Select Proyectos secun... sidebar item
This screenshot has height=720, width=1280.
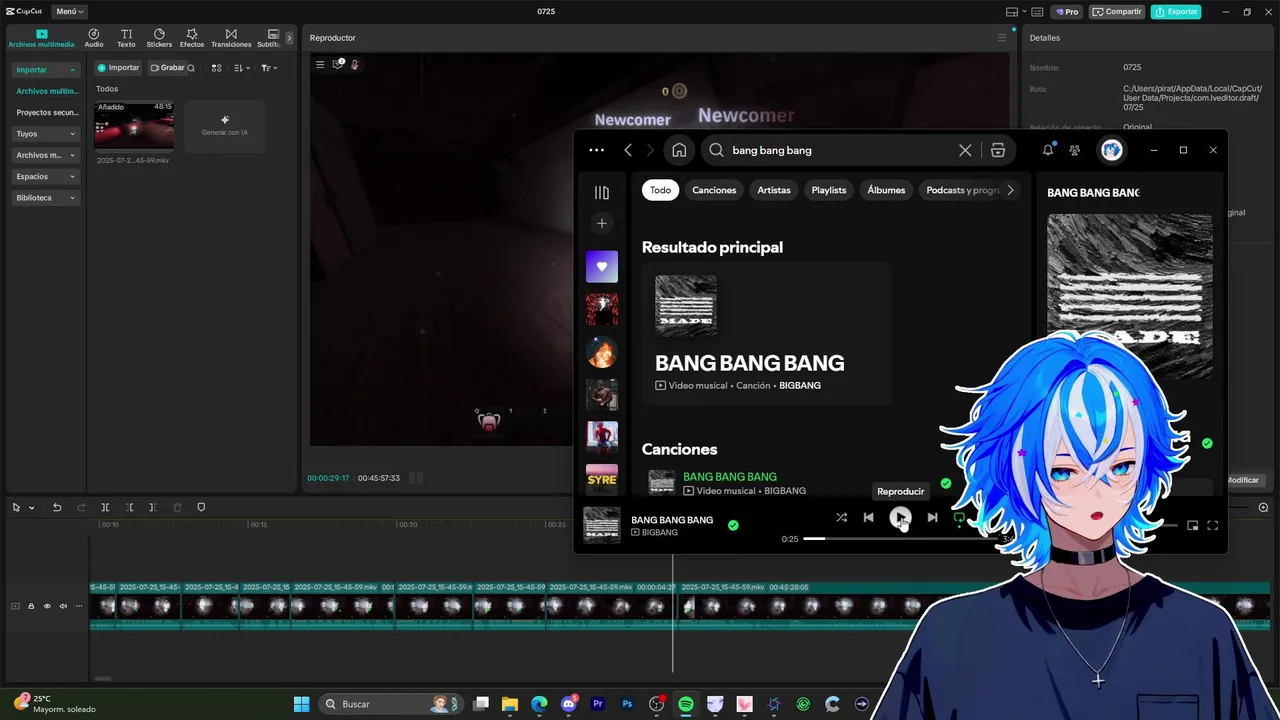(47, 112)
